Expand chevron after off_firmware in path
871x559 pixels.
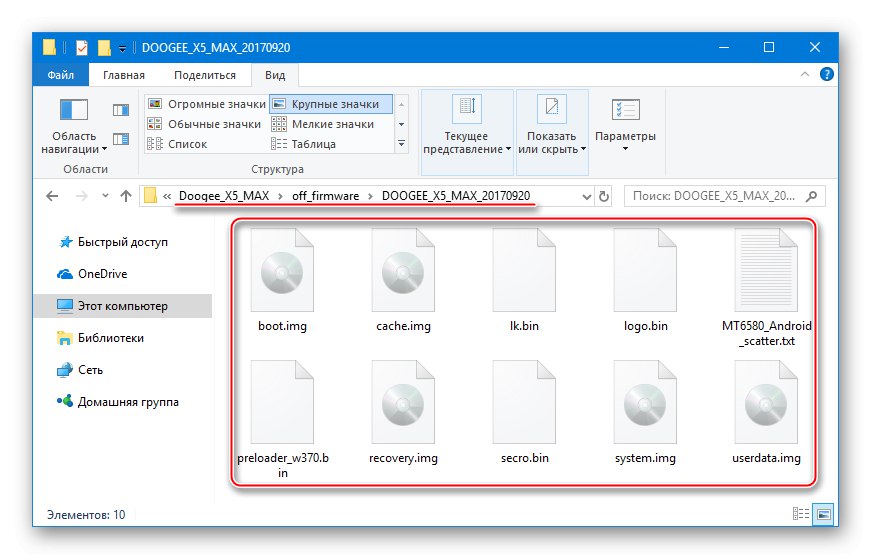tap(371, 196)
